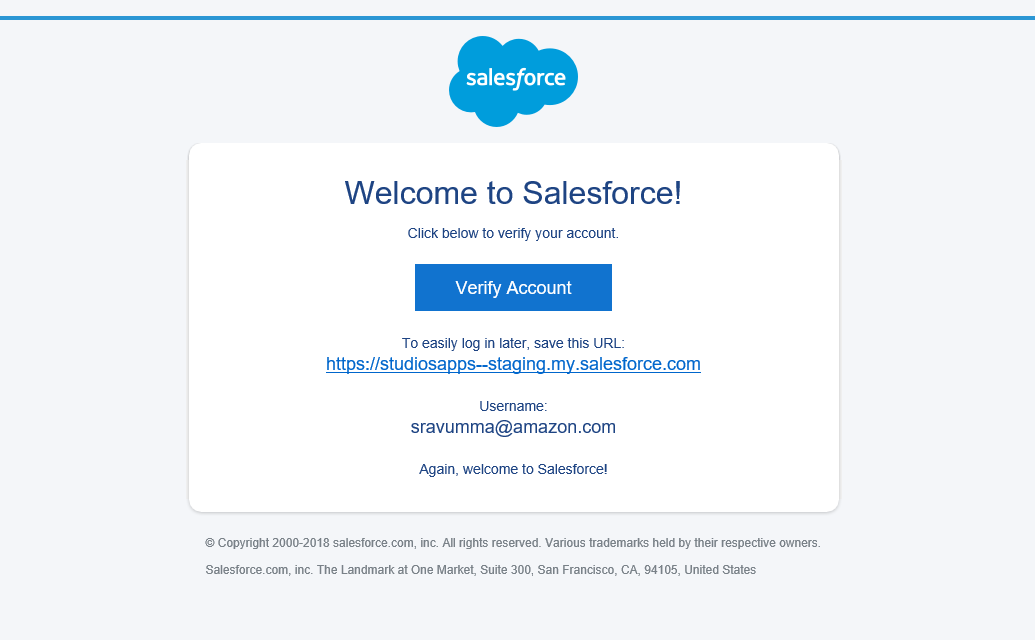Click "The Landmark at One Market" text
1035x640 pixels.
(x=395, y=569)
